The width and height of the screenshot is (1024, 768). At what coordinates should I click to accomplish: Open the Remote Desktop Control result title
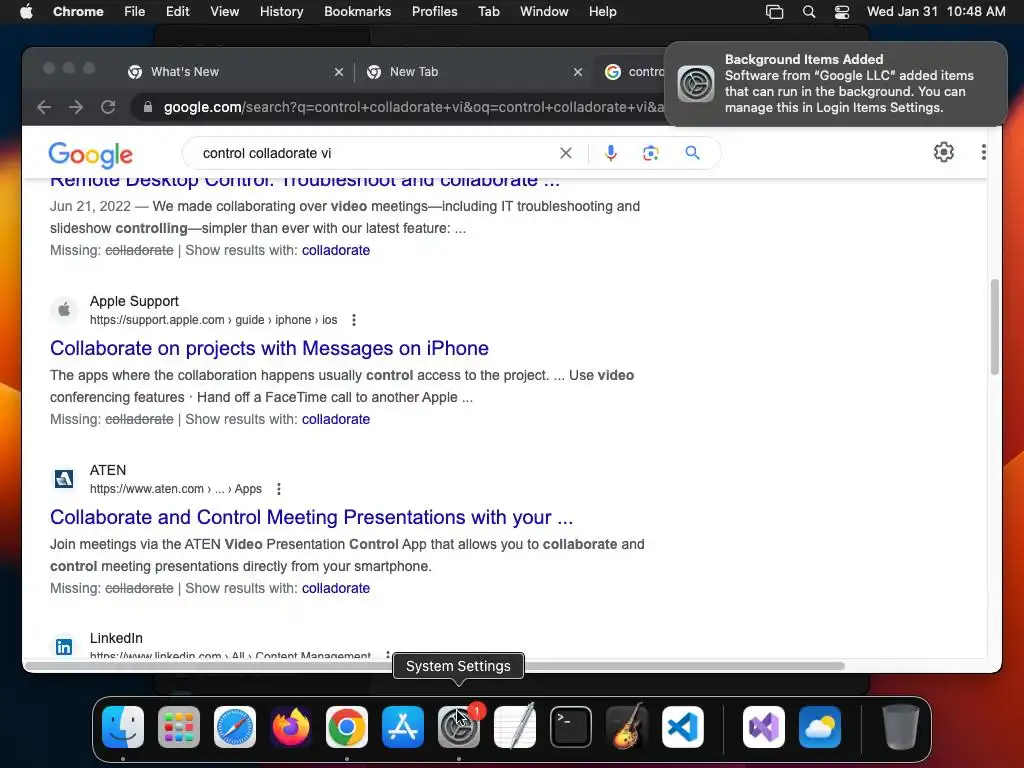pyautogui.click(x=305, y=181)
